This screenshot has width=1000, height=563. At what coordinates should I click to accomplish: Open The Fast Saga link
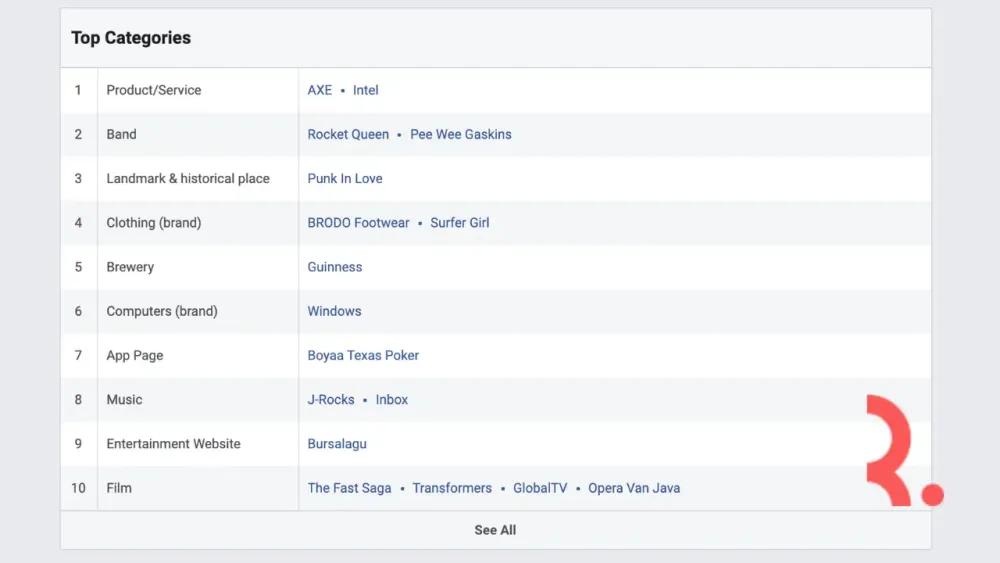click(x=349, y=488)
